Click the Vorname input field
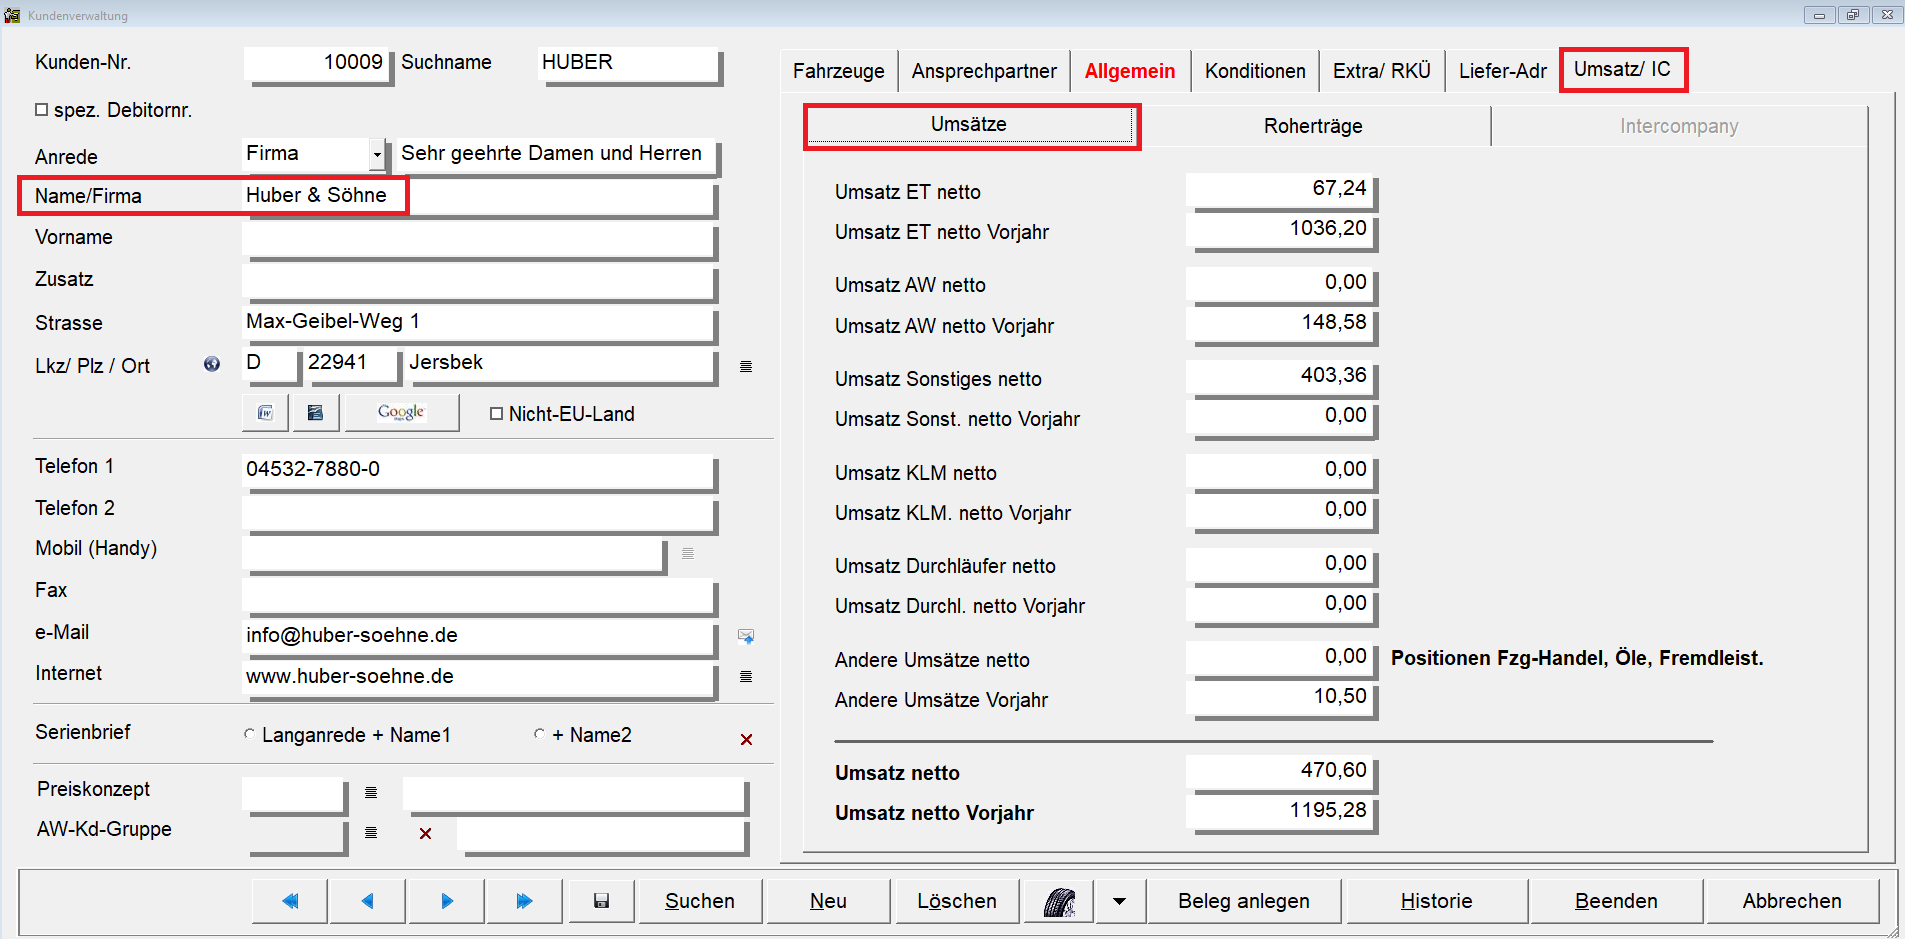The height and width of the screenshot is (939, 1905). tap(478, 238)
